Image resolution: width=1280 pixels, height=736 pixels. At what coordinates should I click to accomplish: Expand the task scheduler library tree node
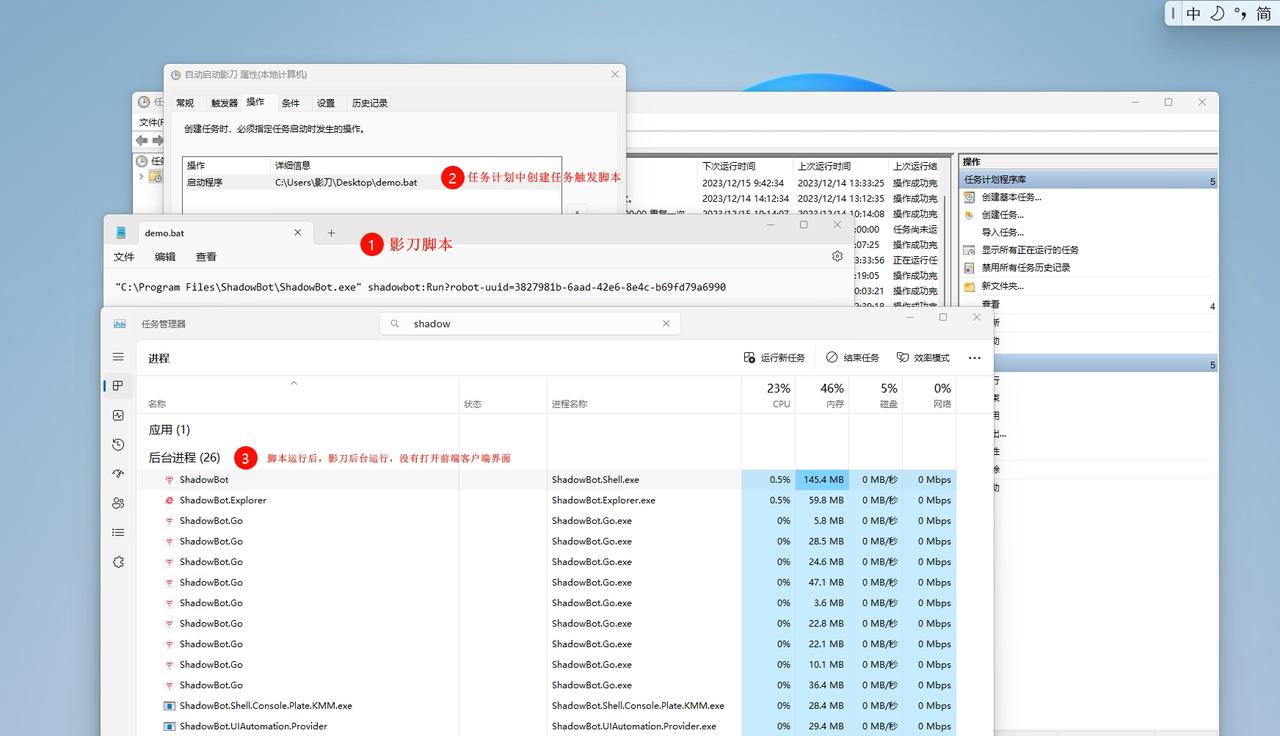(x=141, y=177)
